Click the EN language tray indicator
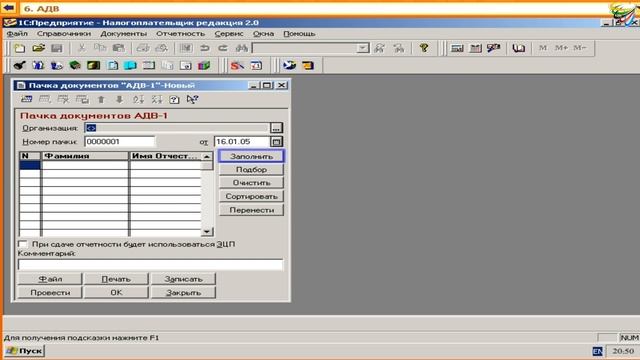The height and width of the screenshot is (360, 640). coord(597,351)
